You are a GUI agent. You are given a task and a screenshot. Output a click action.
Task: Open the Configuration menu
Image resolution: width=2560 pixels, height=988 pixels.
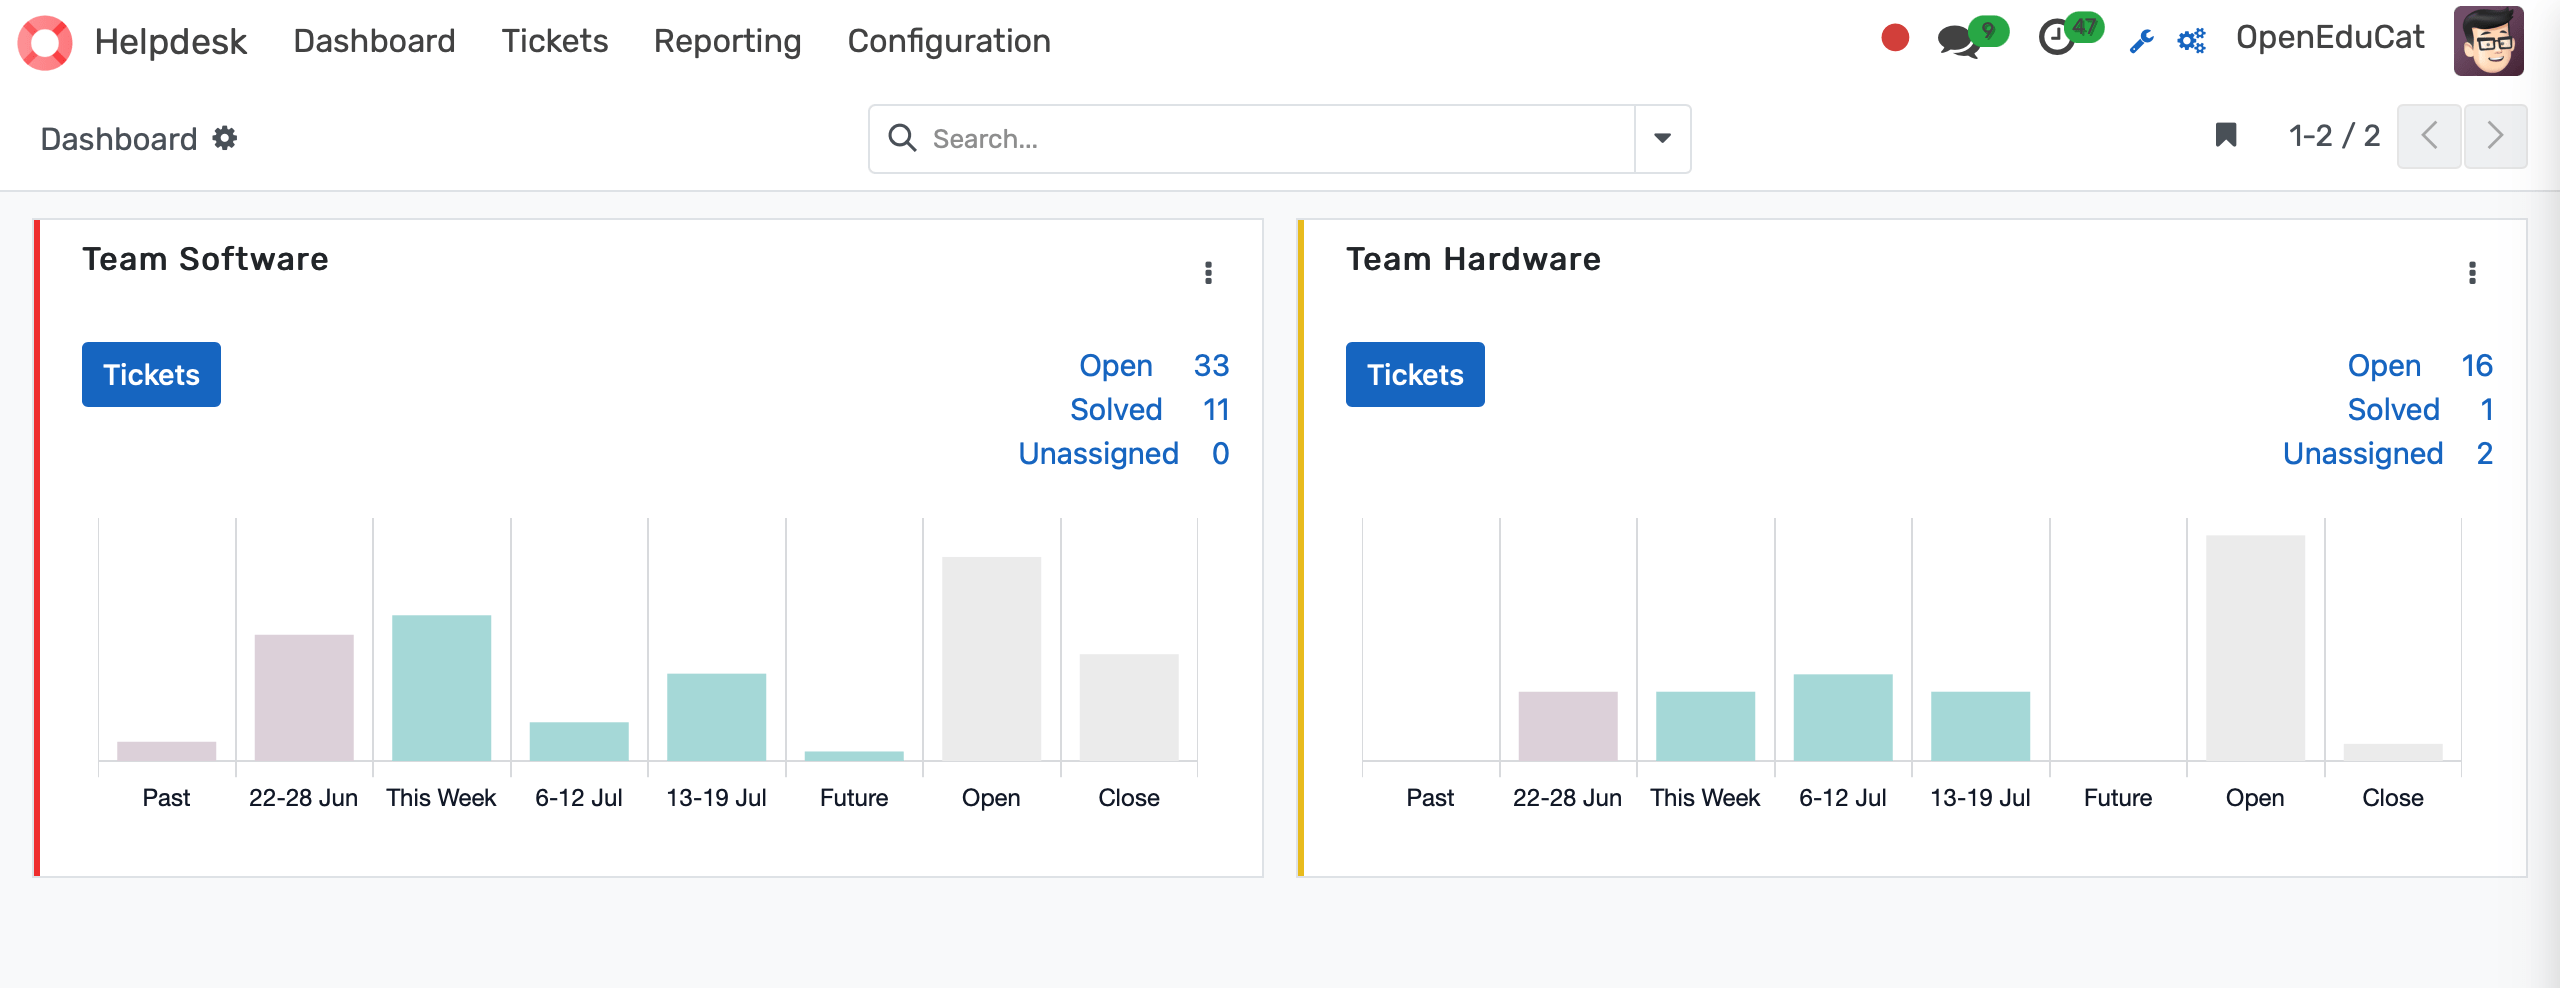click(948, 41)
